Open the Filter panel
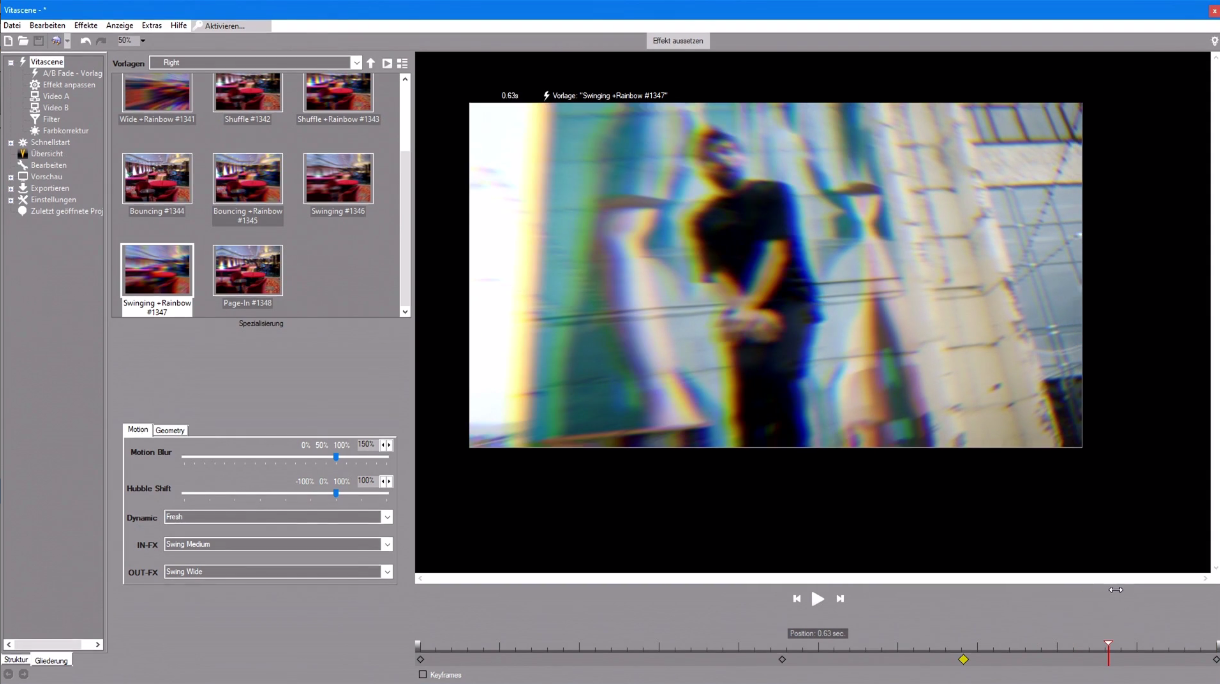The width and height of the screenshot is (1220, 684). pyautogui.click(x=51, y=119)
